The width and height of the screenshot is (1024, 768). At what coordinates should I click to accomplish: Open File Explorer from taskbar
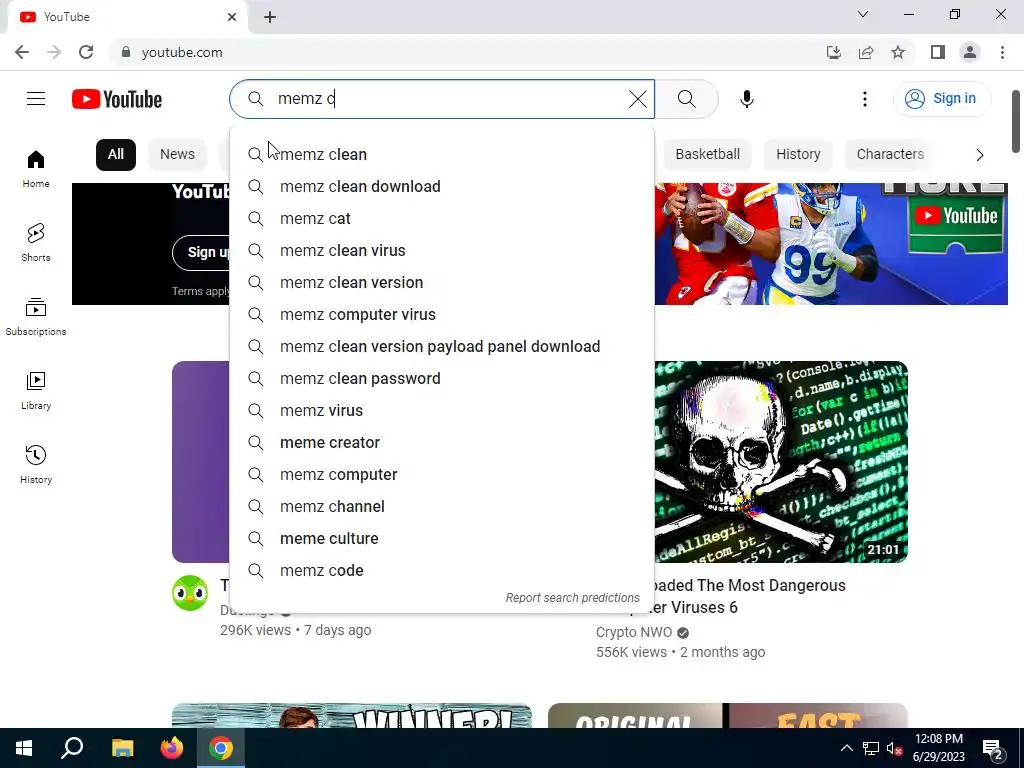click(122, 748)
